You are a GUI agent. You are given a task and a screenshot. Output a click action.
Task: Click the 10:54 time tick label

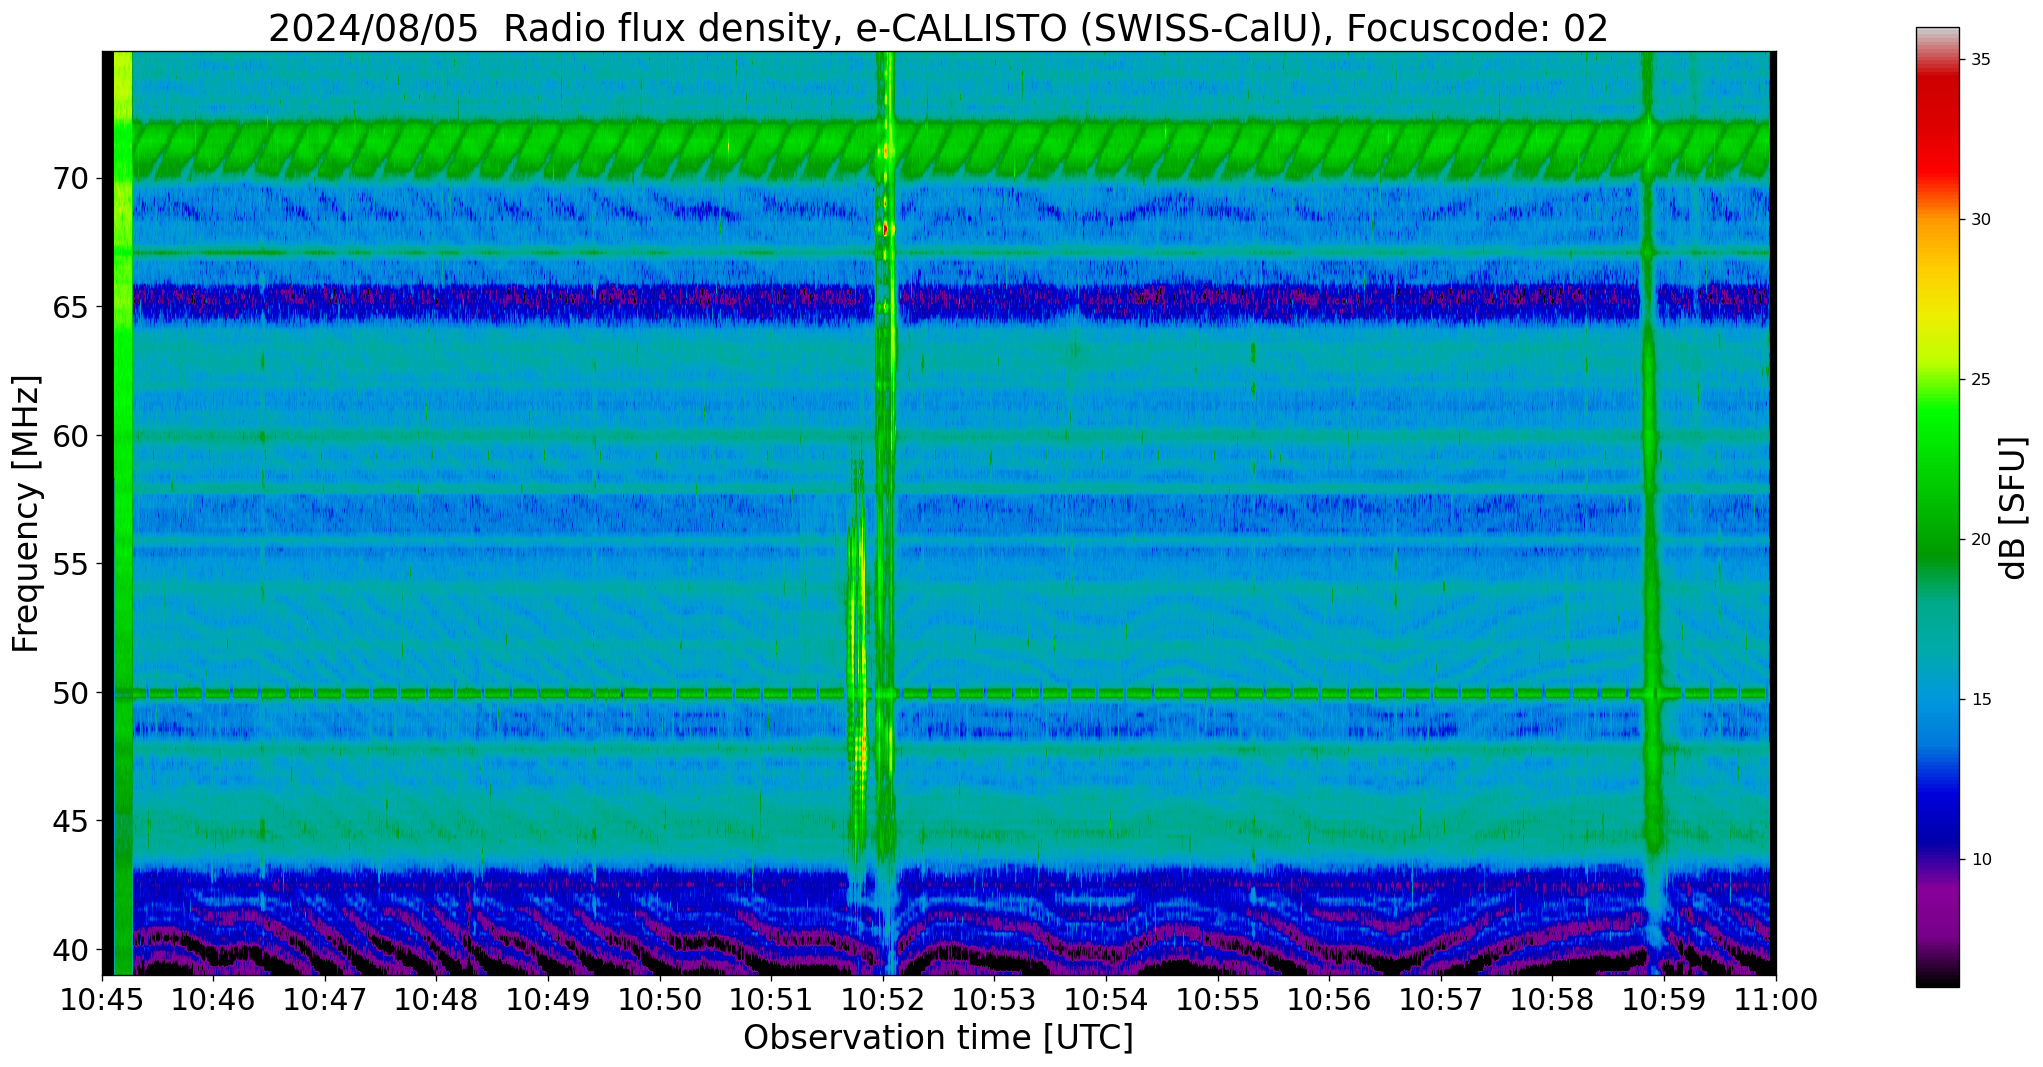pos(1106,999)
